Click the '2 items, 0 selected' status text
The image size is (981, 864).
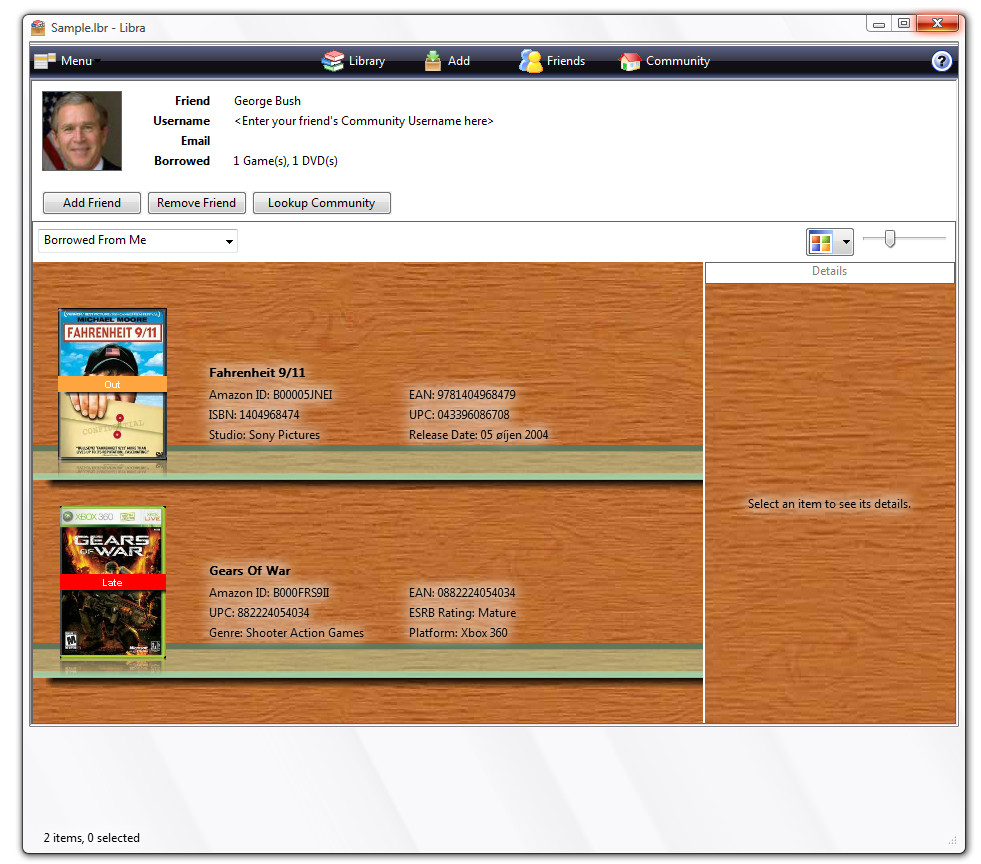[x=92, y=838]
